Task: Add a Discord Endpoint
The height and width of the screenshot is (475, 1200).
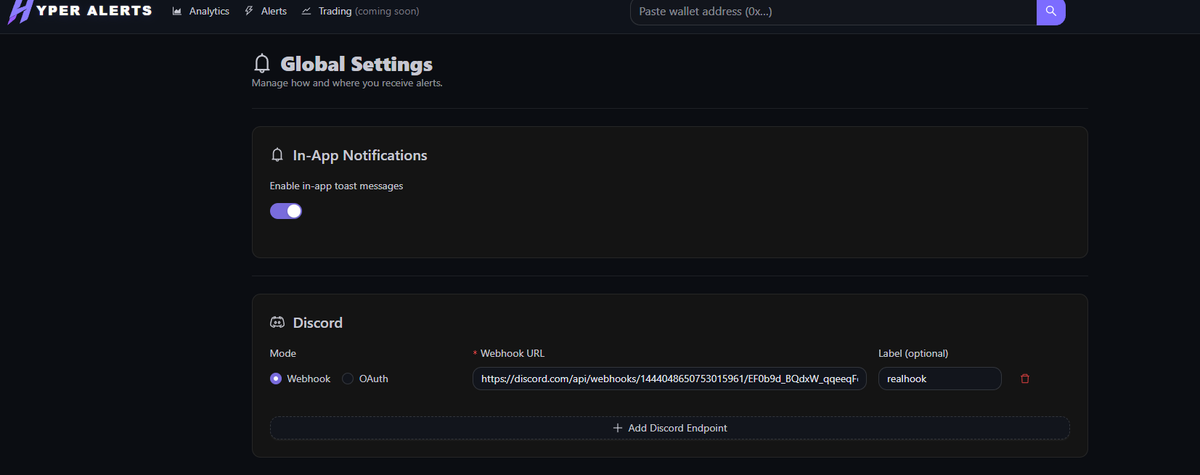Action: (670, 428)
